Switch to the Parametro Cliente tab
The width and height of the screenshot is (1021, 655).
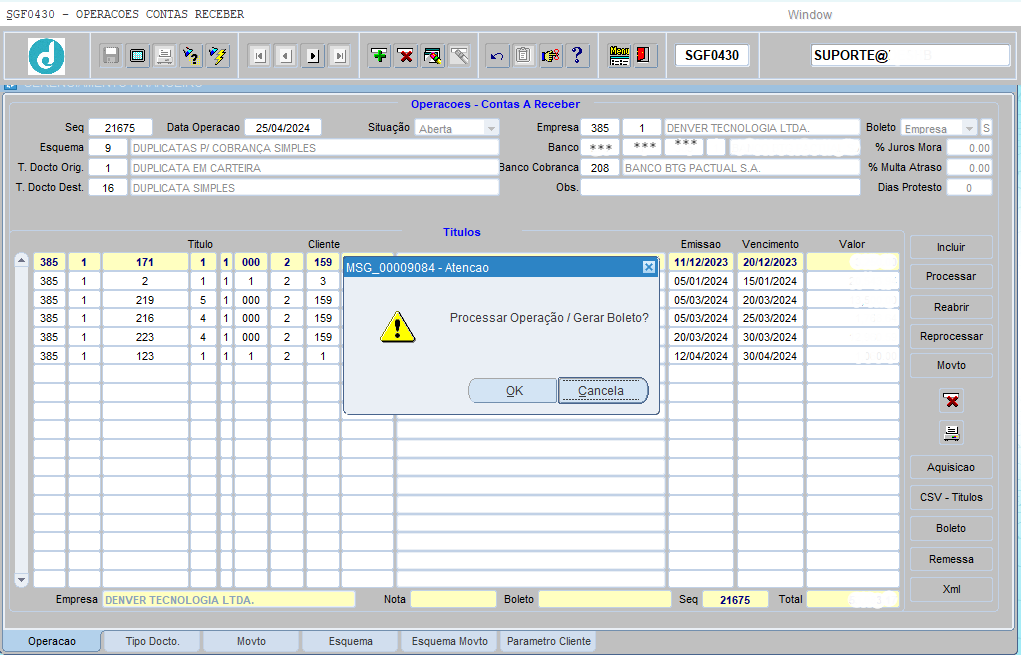click(x=548, y=641)
